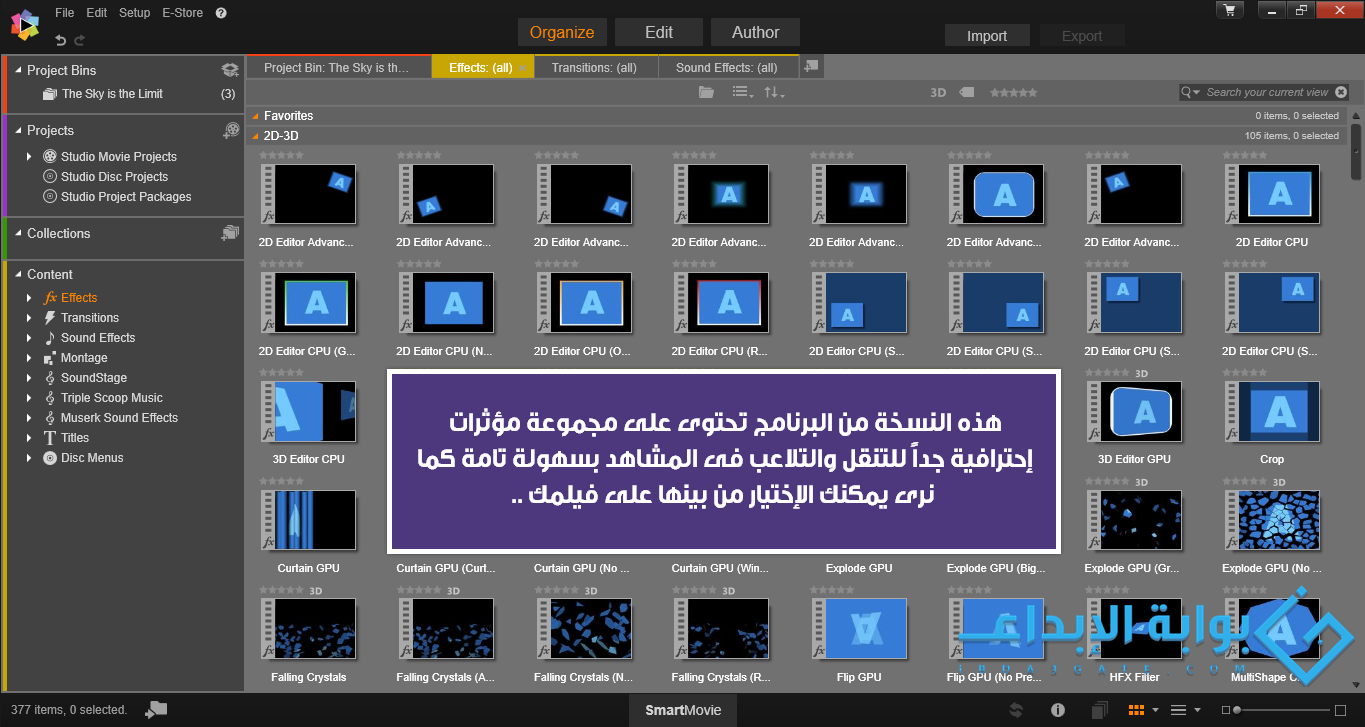Go to the Edit workspace
The image size is (1365, 727).
coord(659,32)
